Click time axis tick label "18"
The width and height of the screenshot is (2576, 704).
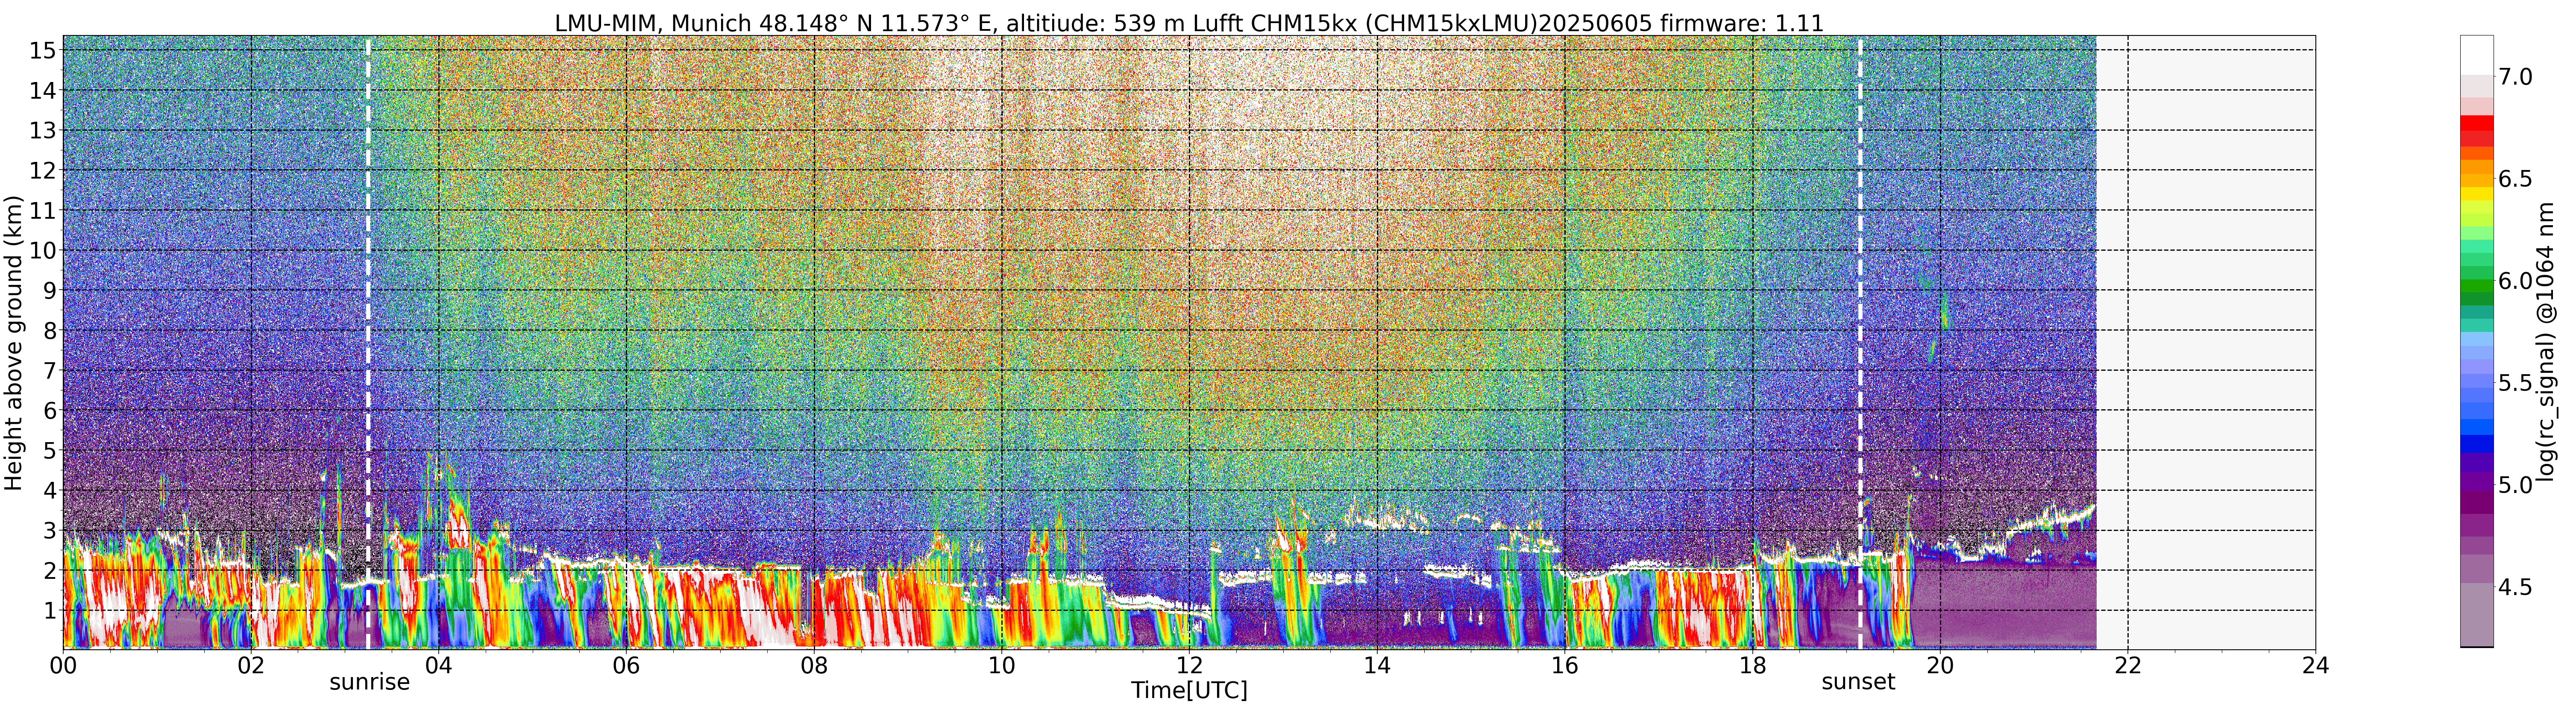pyautogui.click(x=1752, y=666)
